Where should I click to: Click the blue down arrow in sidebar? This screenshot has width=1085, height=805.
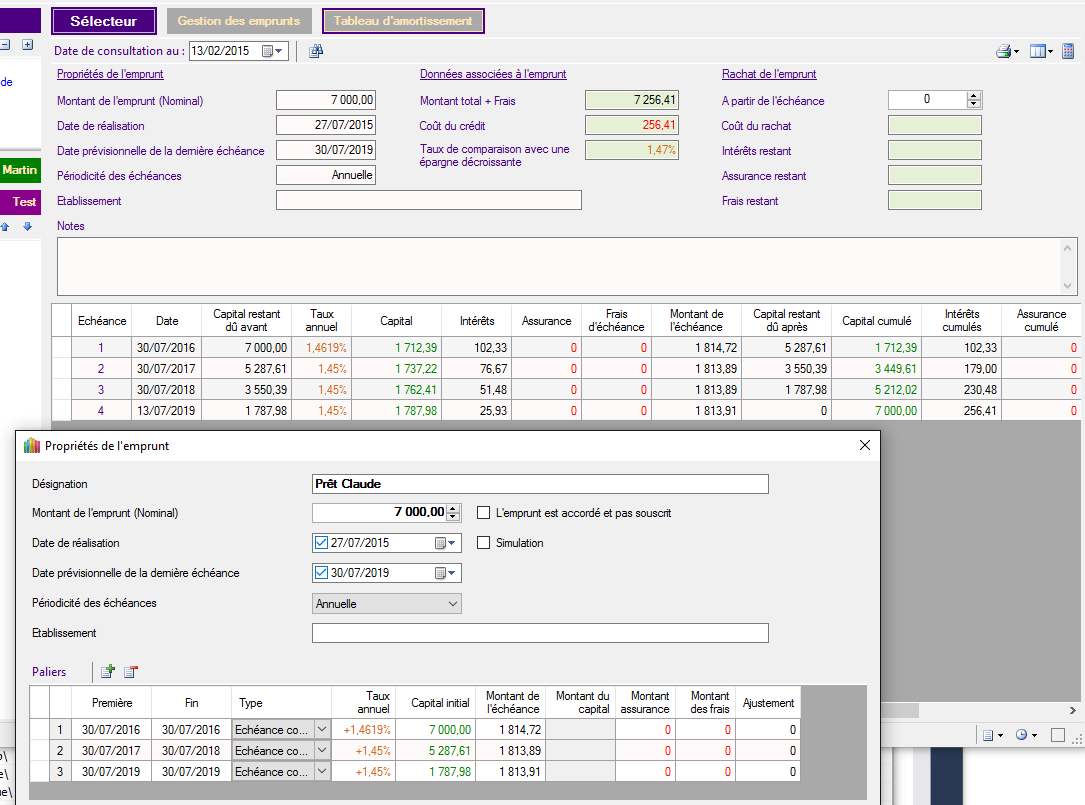pyautogui.click(x=28, y=227)
